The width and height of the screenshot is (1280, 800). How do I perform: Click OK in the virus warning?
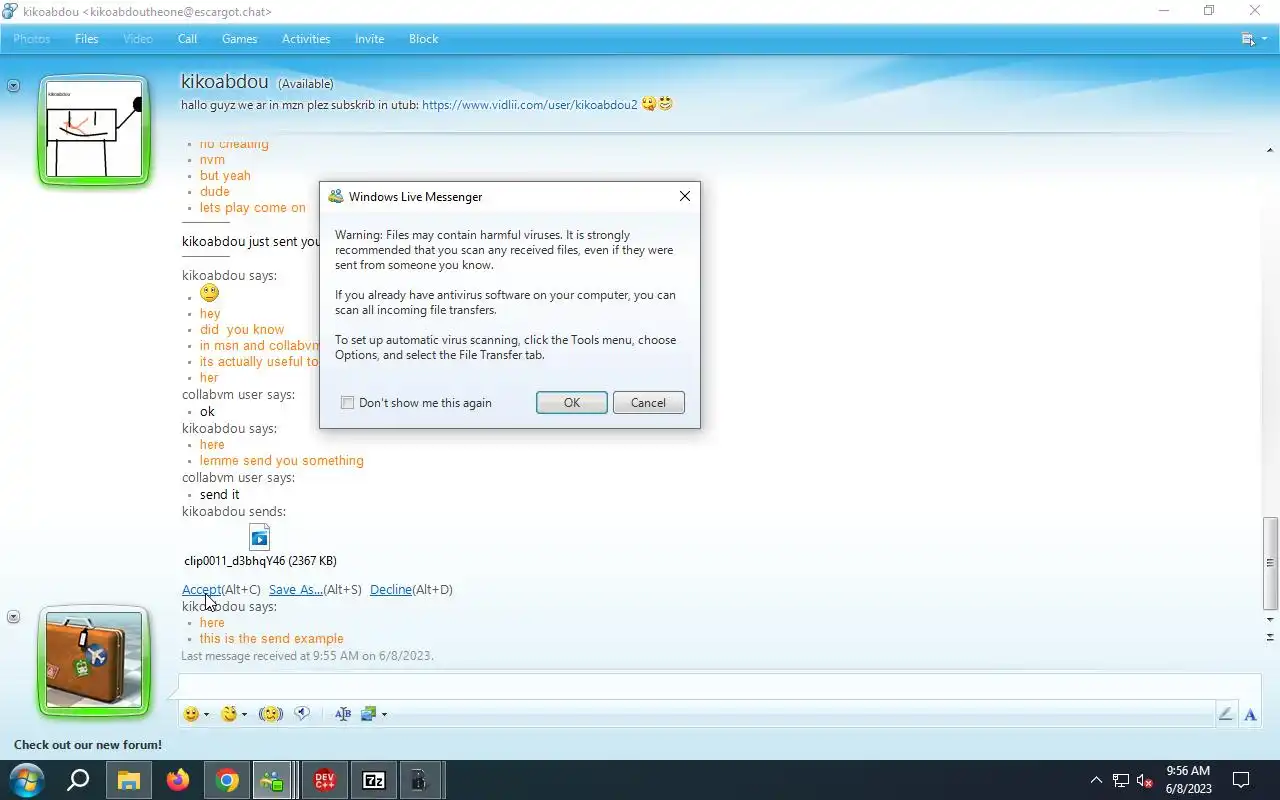tap(572, 403)
